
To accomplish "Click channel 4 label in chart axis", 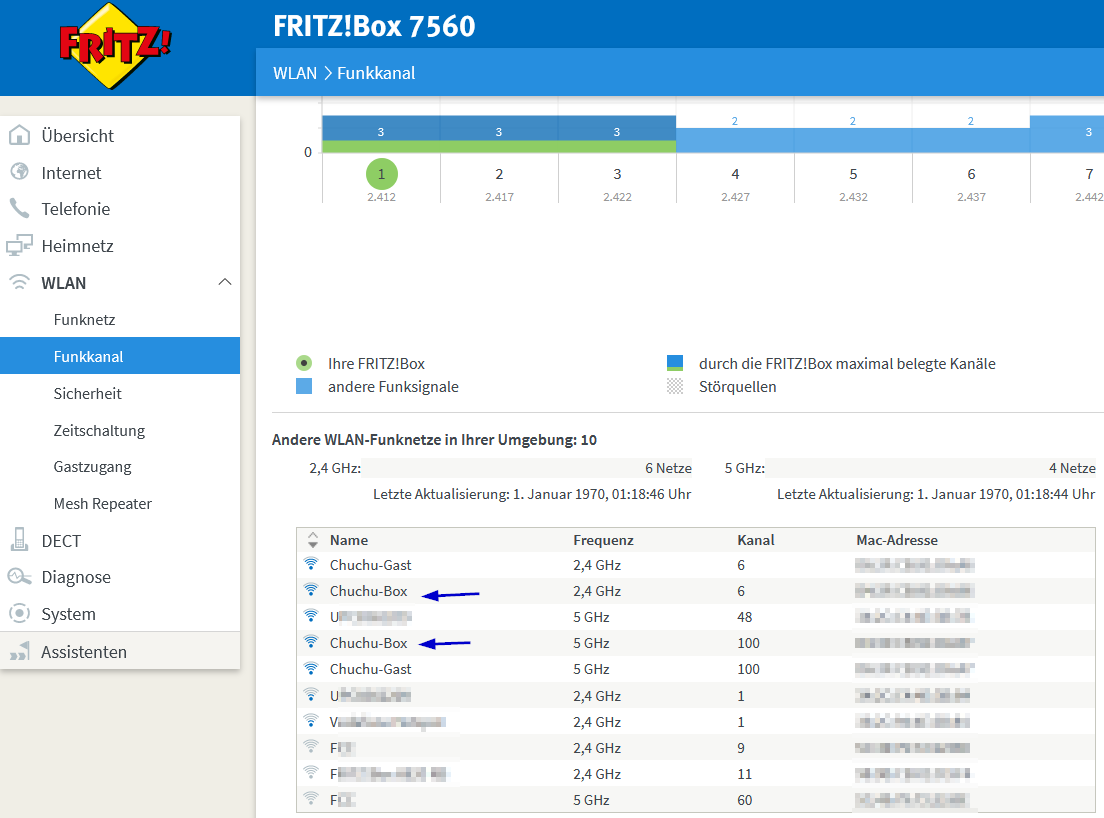I will pyautogui.click(x=735, y=174).
